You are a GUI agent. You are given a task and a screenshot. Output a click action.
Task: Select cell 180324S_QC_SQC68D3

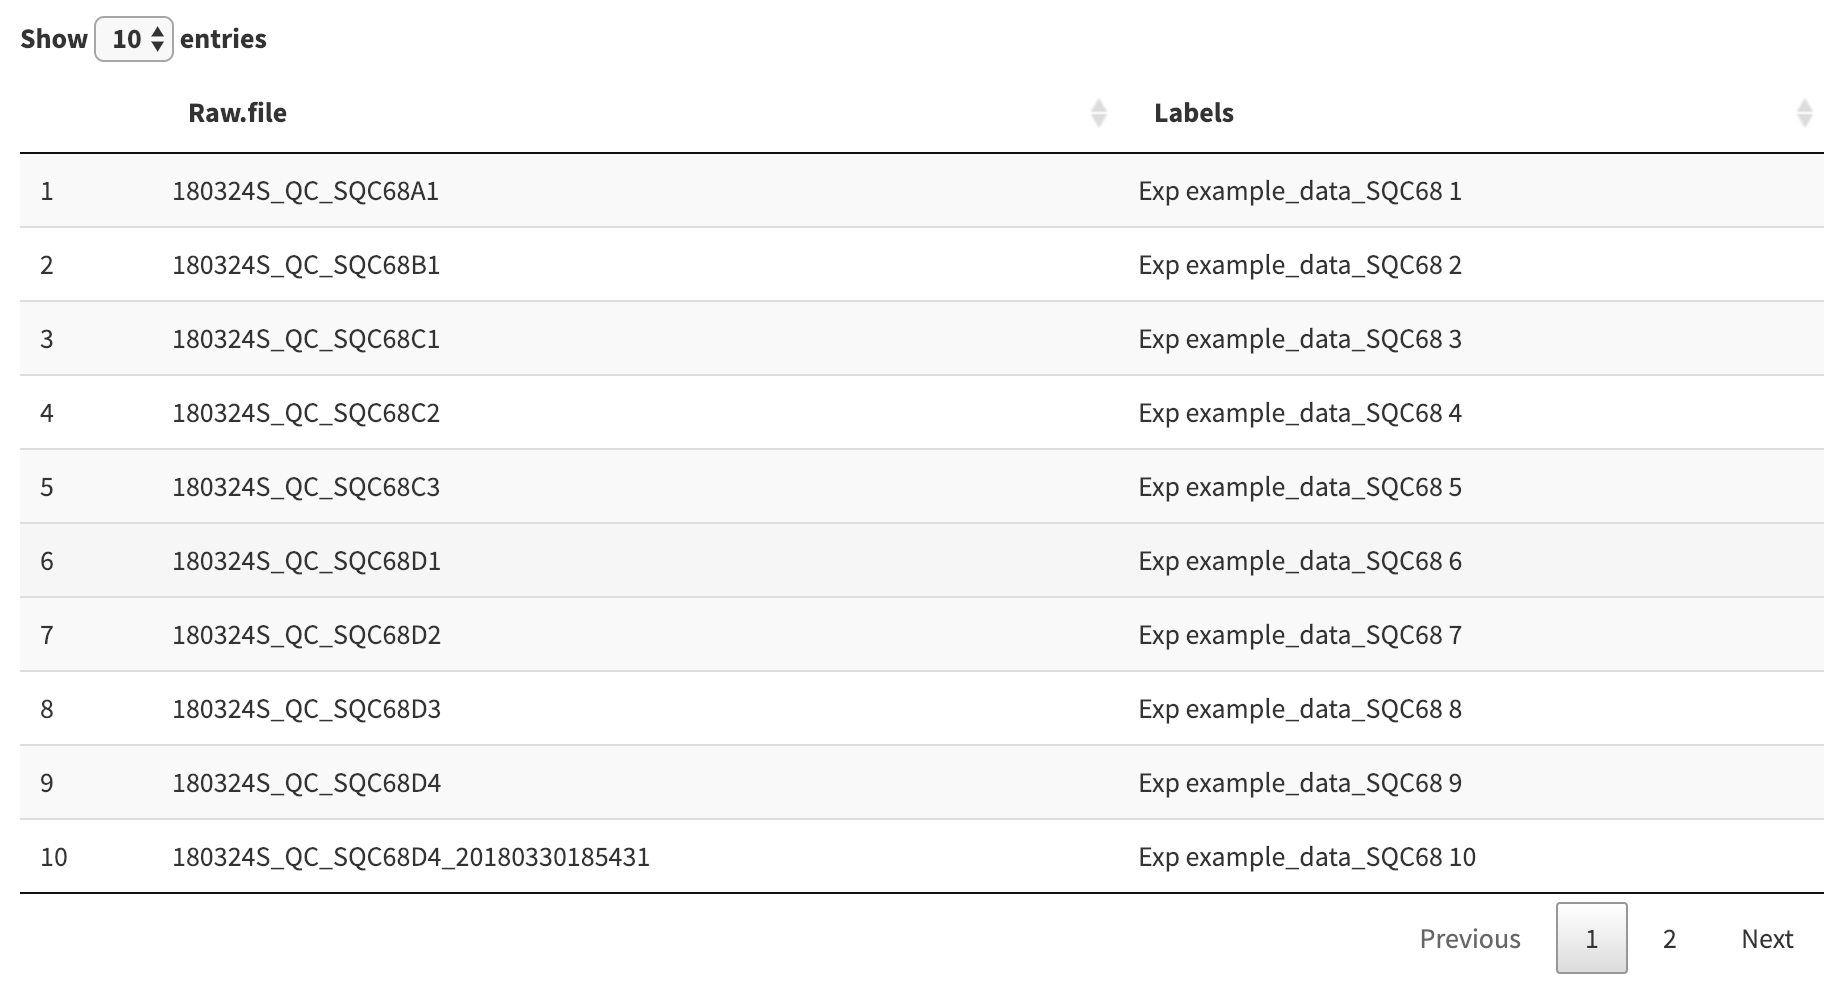pyautogui.click(x=306, y=709)
